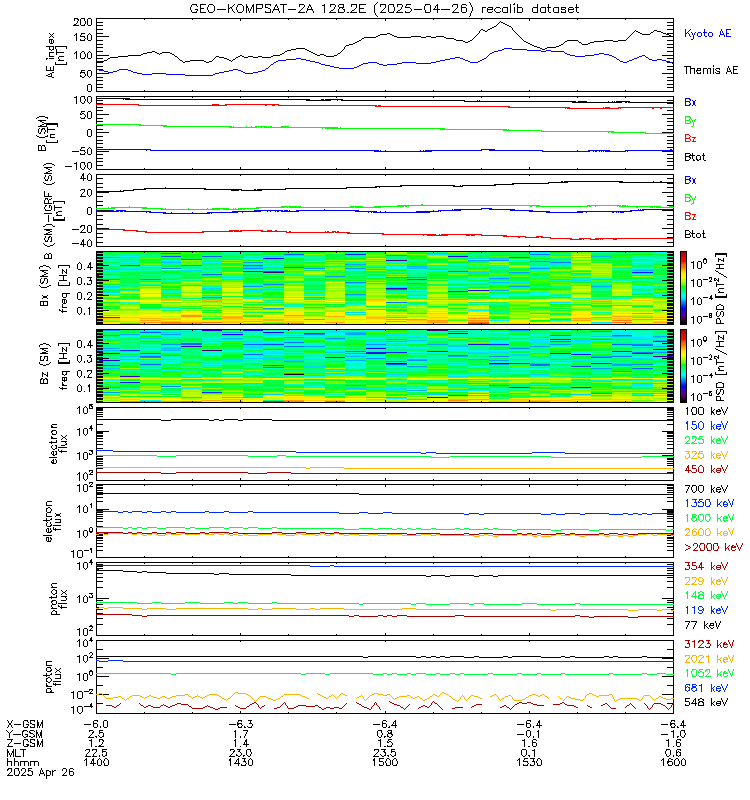This screenshot has width=750, height=800.
Task: Click Bz legend in B-IGRF panel
Action: coord(690,216)
